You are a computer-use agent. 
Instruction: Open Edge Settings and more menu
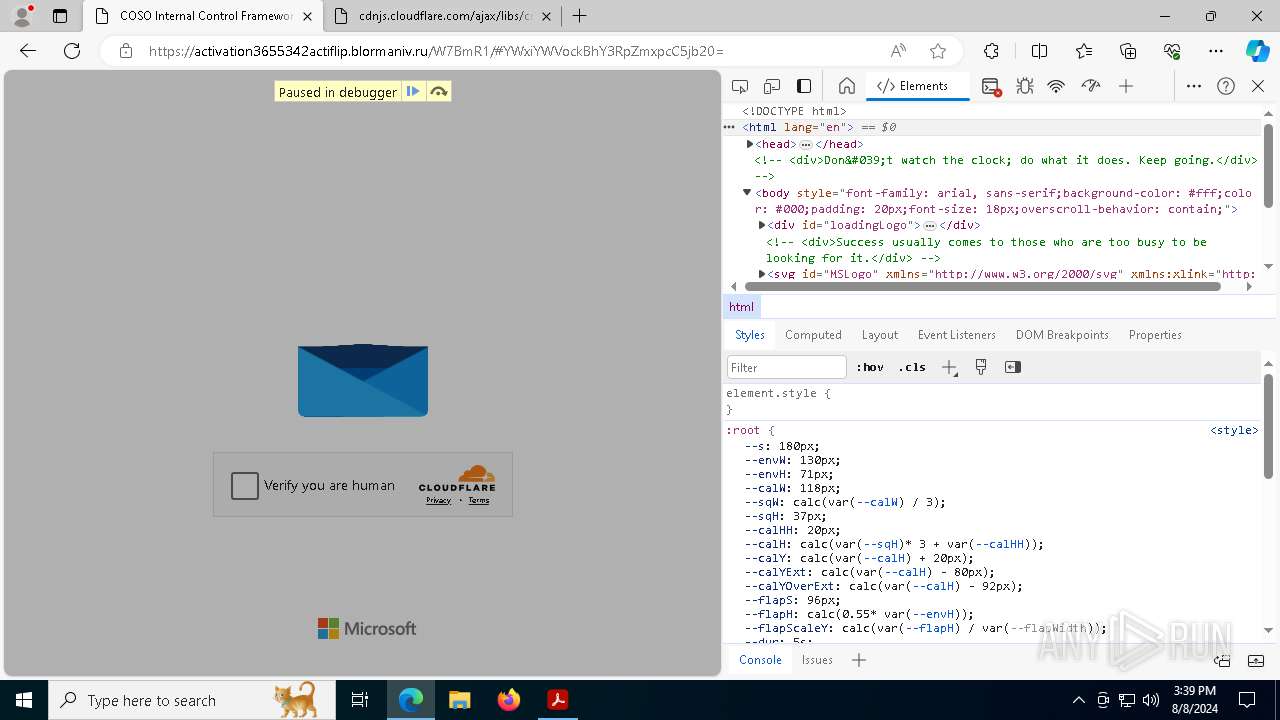pos(1216,51)
